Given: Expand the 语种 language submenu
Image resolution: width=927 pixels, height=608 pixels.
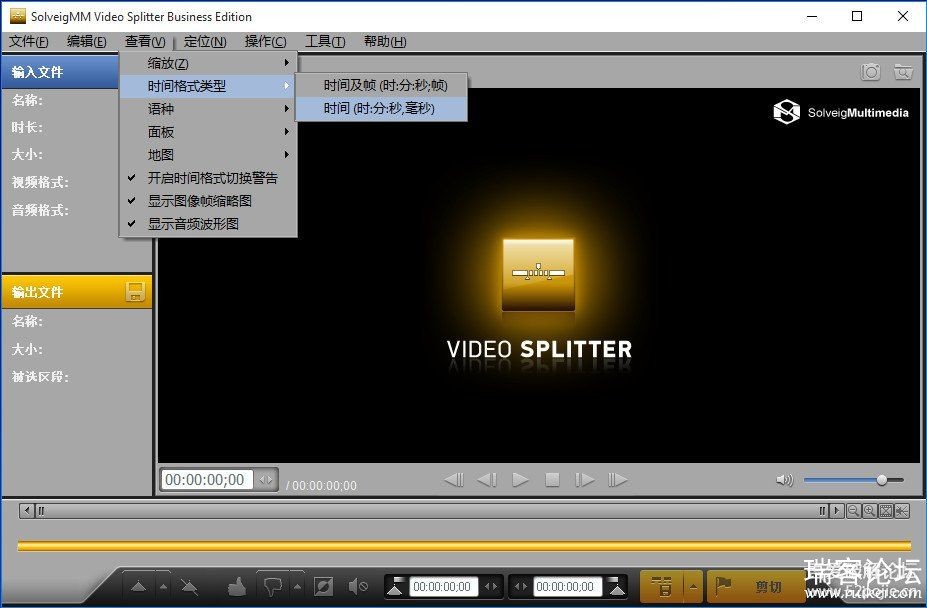Looking at the screenshot, I should click(208, 109).
